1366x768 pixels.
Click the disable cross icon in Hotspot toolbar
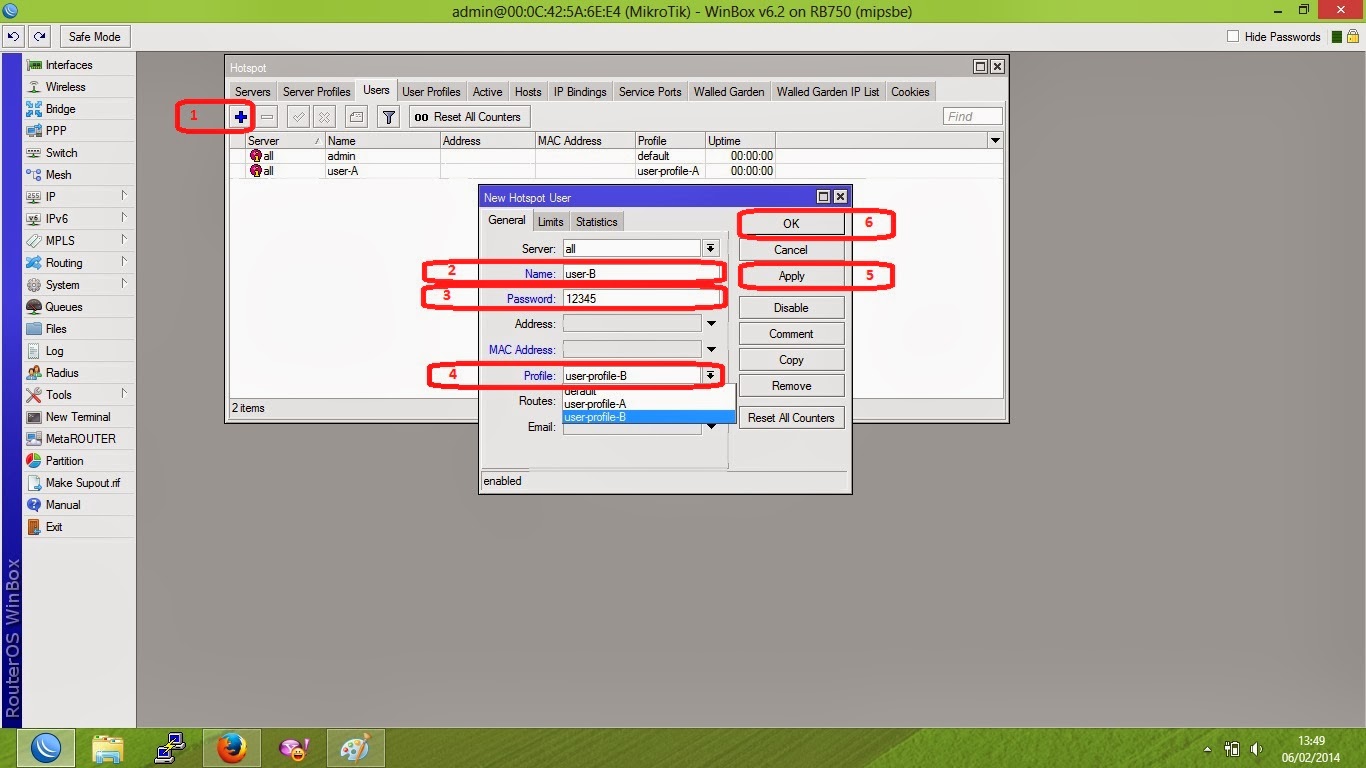point(324,117)
